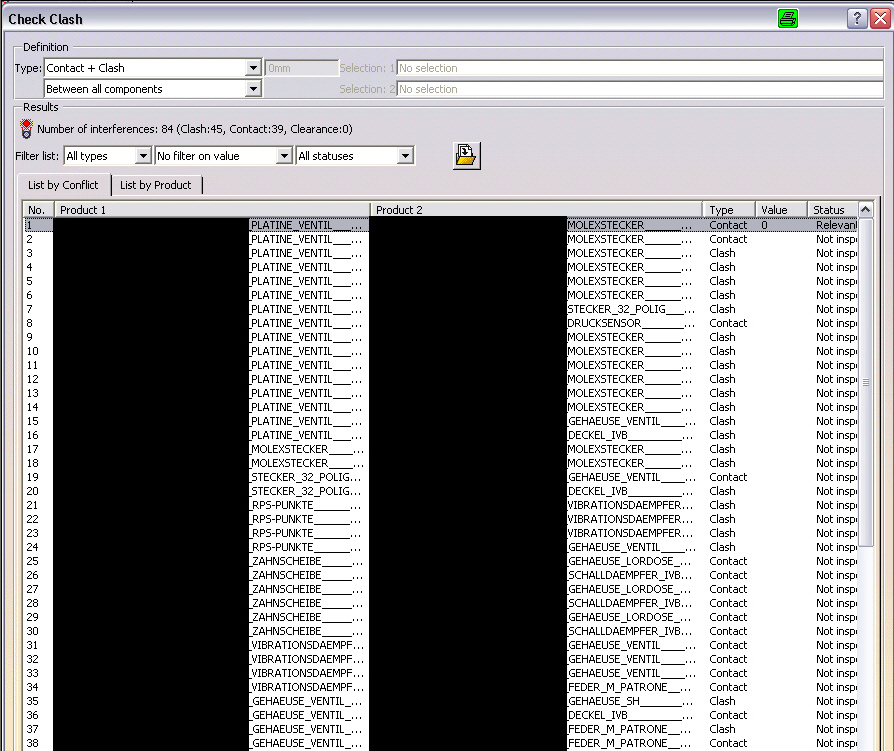
Task: Click the green print/apply icon in title bar
Action: point(787,19)
